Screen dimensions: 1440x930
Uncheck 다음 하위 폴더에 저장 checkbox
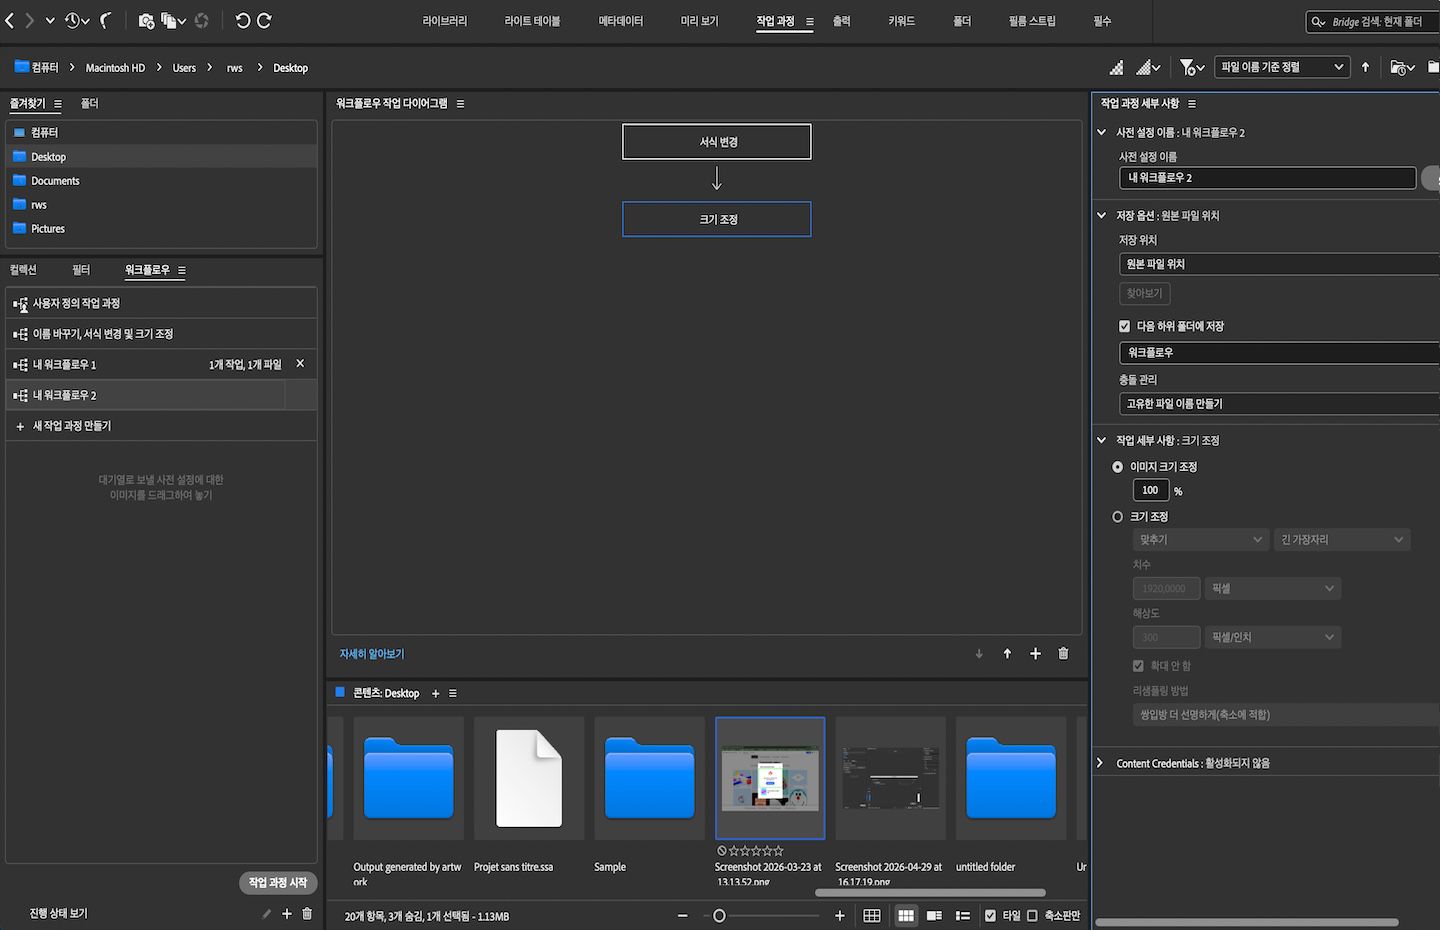1124,326
